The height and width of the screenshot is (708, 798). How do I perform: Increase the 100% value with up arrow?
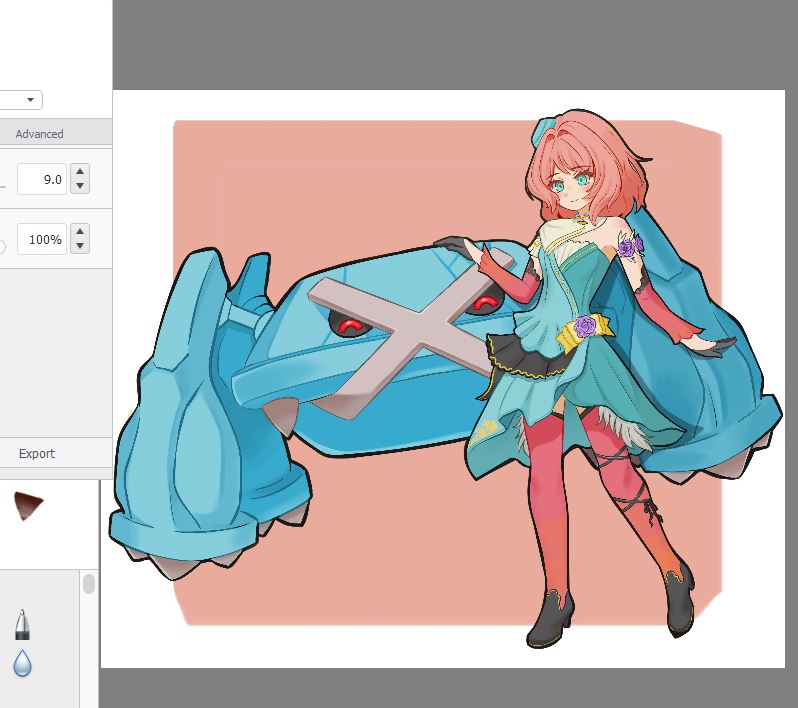[80, 232]
